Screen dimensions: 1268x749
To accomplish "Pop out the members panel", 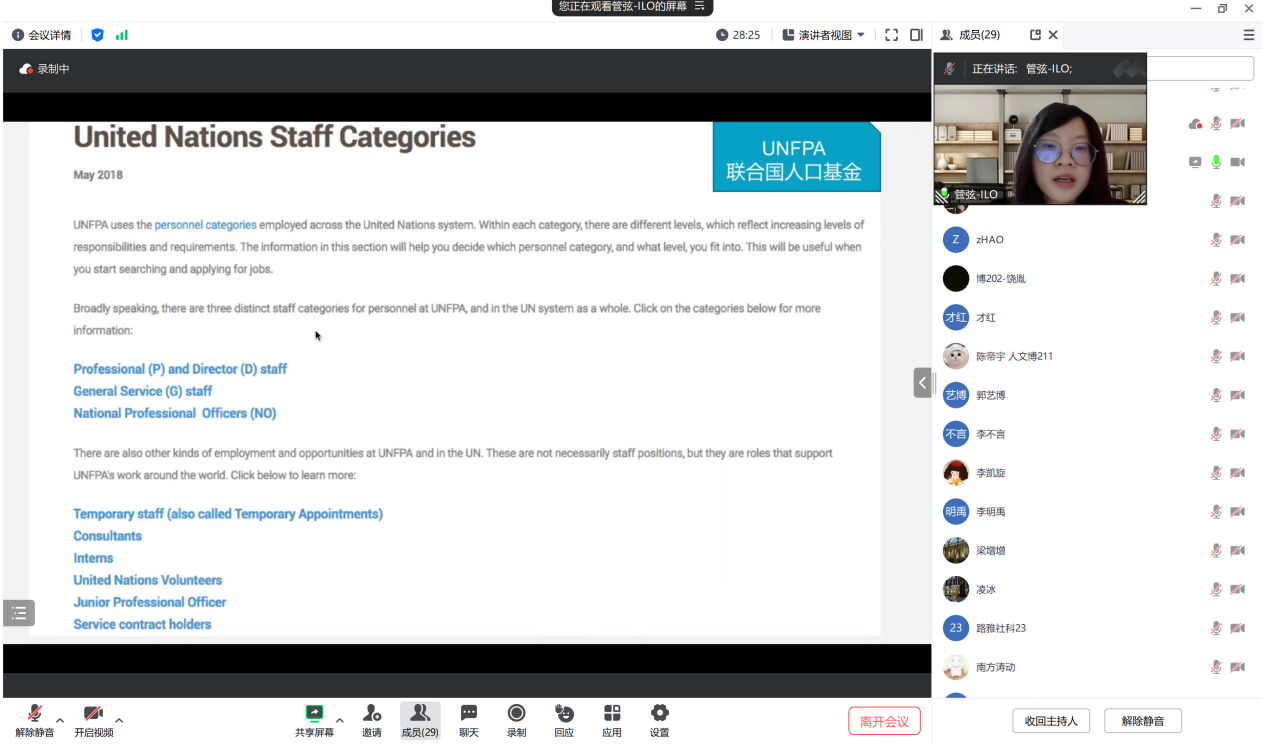I will click(x=1035, y=35).
